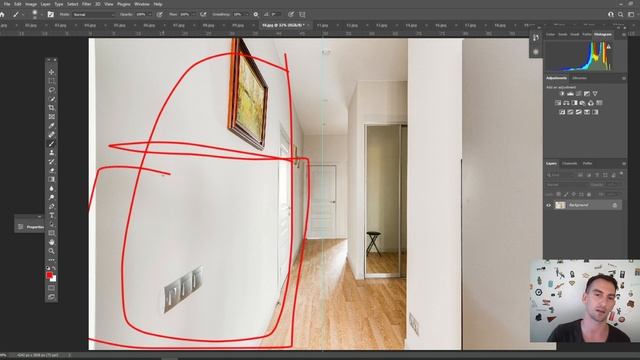Screen dimensions: 640x360
Task: Select the Healing Brush tool
Action: point(51,135)
